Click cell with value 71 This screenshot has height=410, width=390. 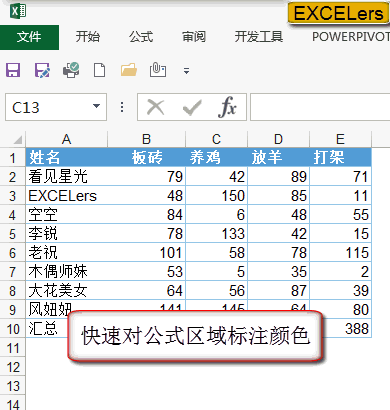pos(340,176)
